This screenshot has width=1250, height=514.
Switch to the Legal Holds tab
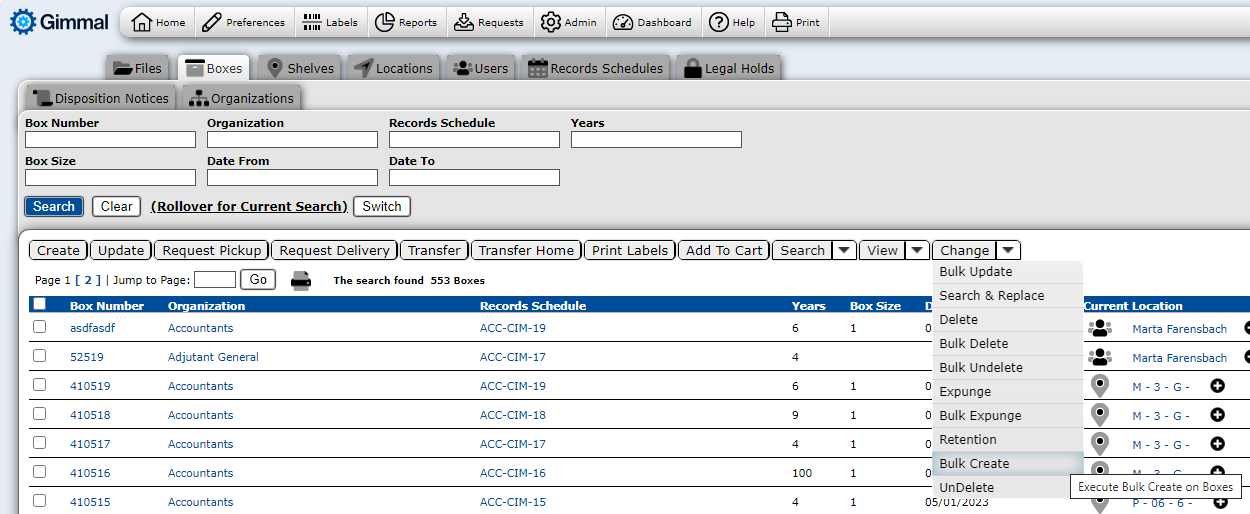tap(728, 68)
